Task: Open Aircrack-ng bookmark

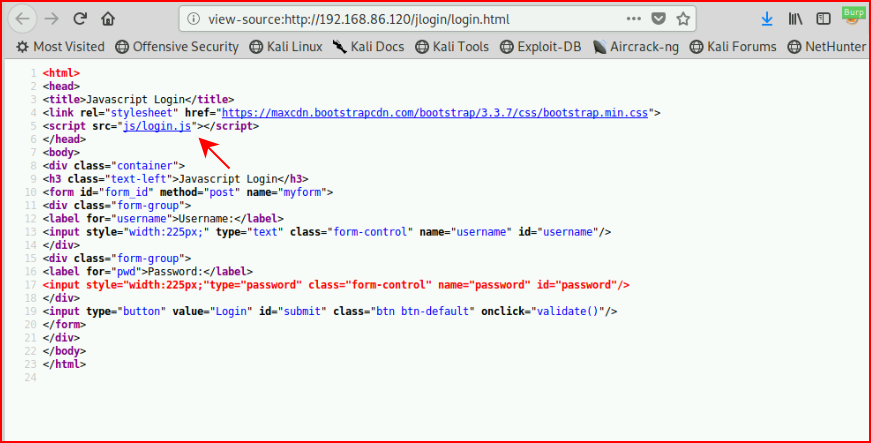Action: click(x=635, y=47)
